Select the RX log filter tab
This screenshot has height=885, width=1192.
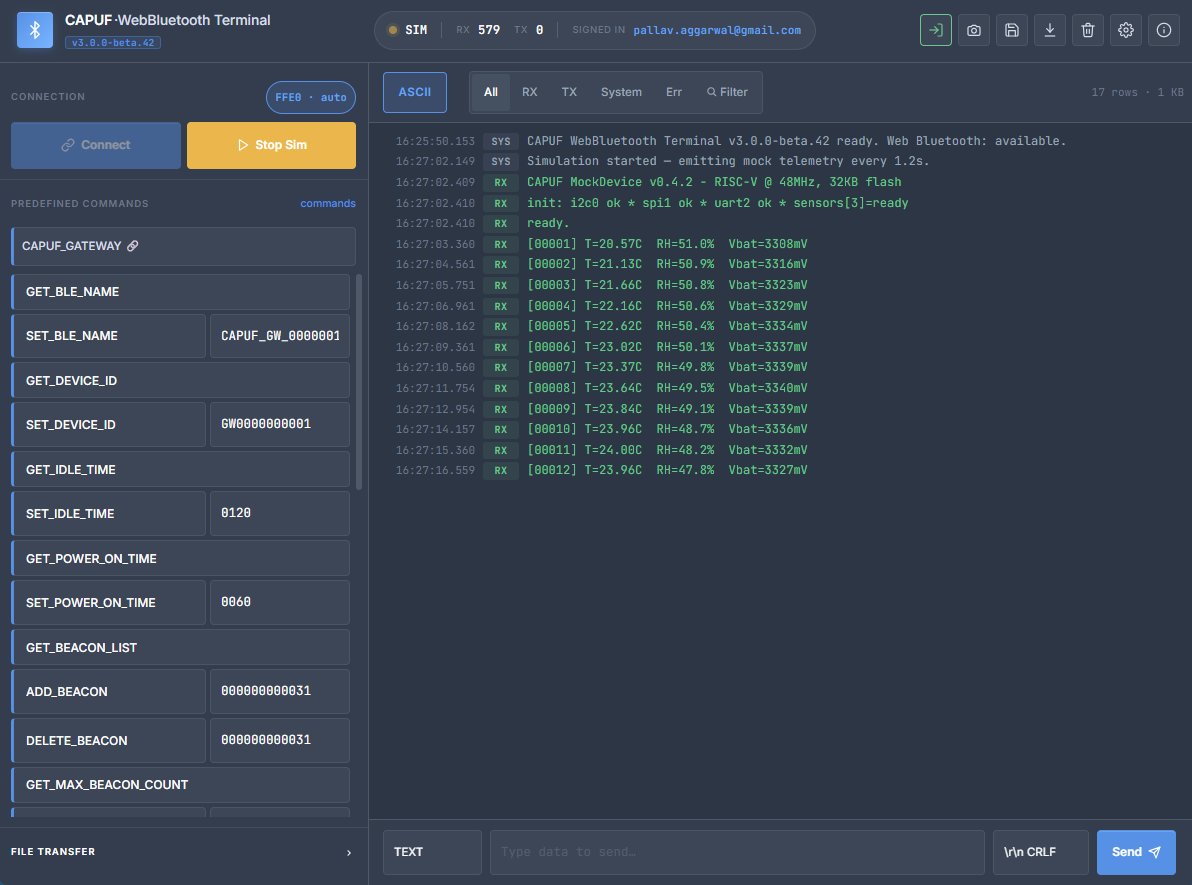tap(529, 92)
